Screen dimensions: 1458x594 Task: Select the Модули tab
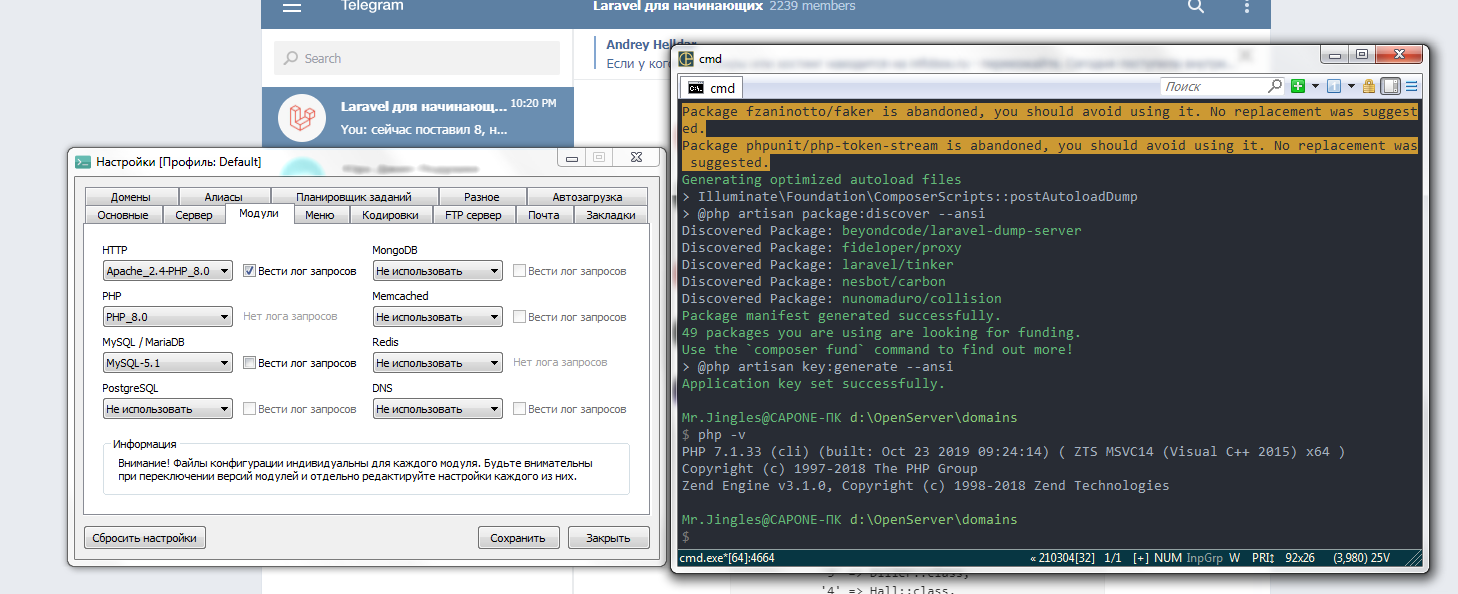point(259,214)
